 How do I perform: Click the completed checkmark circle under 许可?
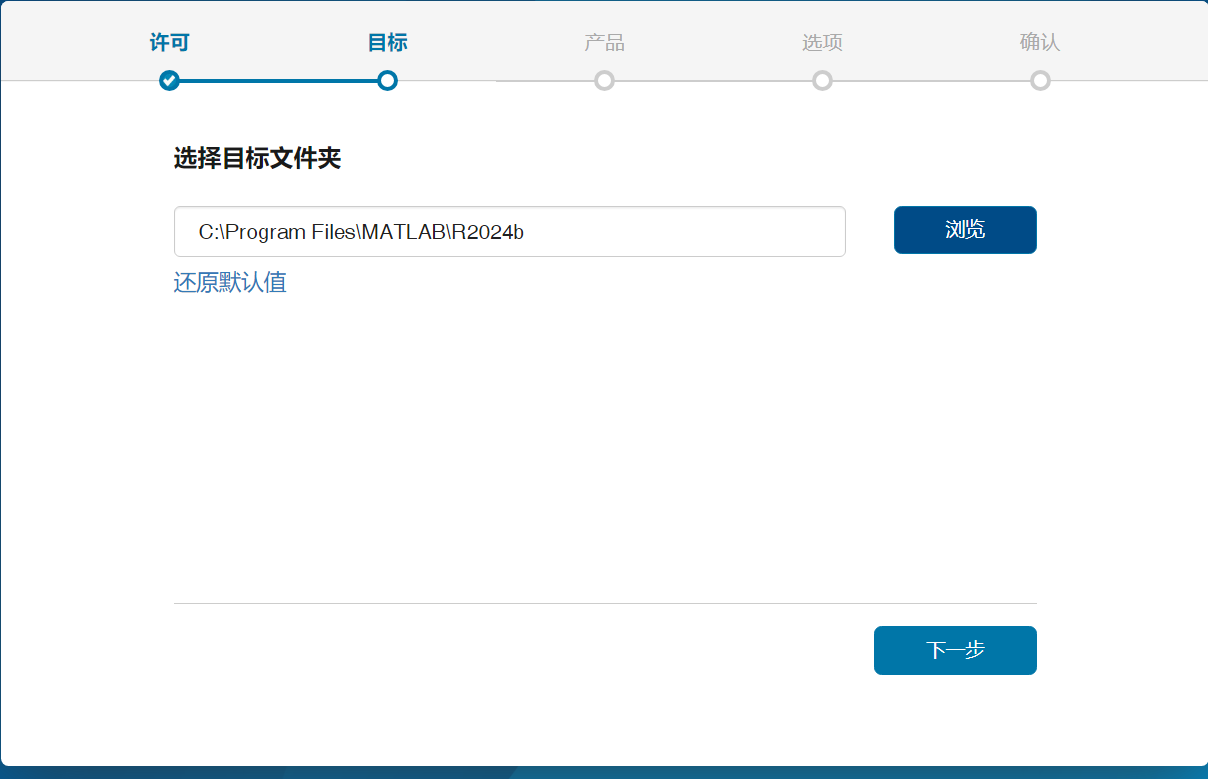point(169,80)
